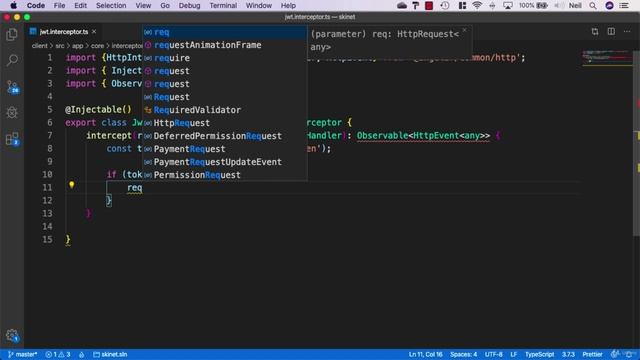This screenshot has height=360, width=640.
Task: Open Spotlight search in macOS menu bar
Action: tap(593, 5)
